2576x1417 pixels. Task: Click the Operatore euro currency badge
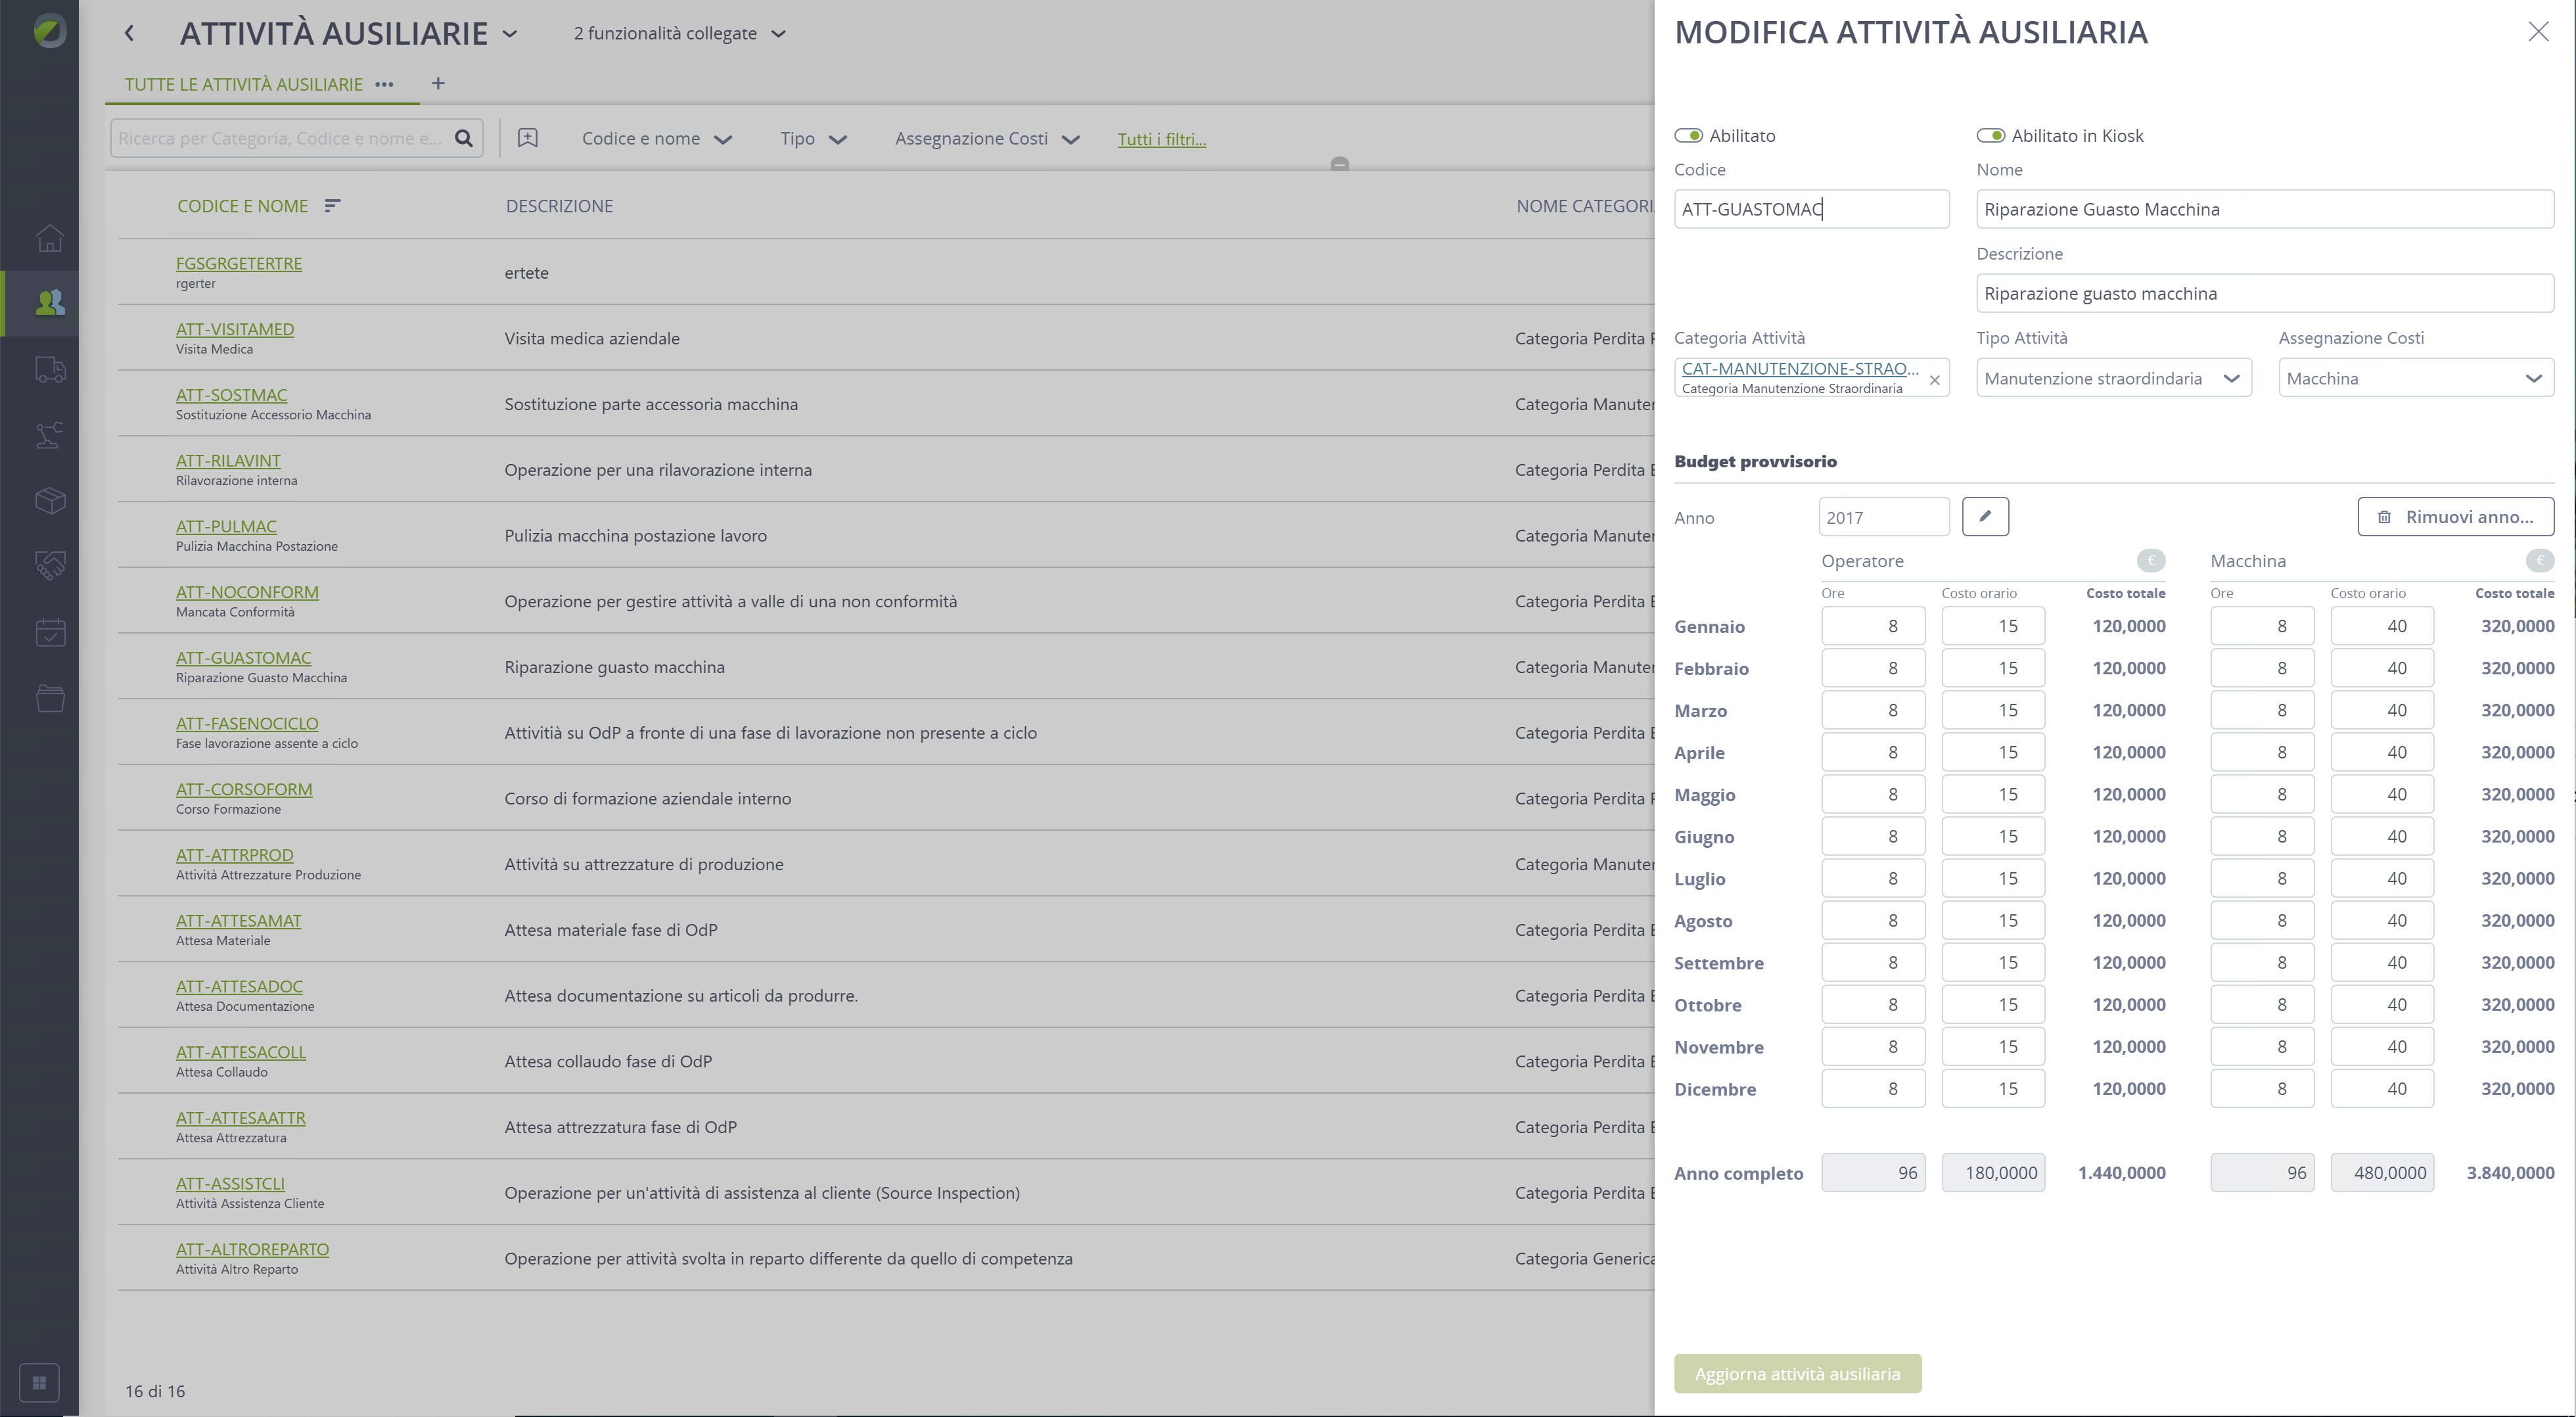click(2151, 560)
